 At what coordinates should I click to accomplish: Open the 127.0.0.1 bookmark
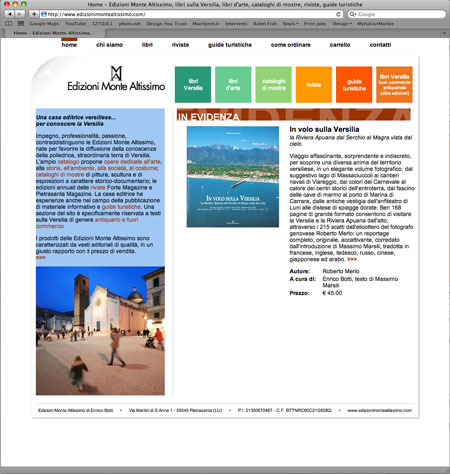tap(102, 24)
